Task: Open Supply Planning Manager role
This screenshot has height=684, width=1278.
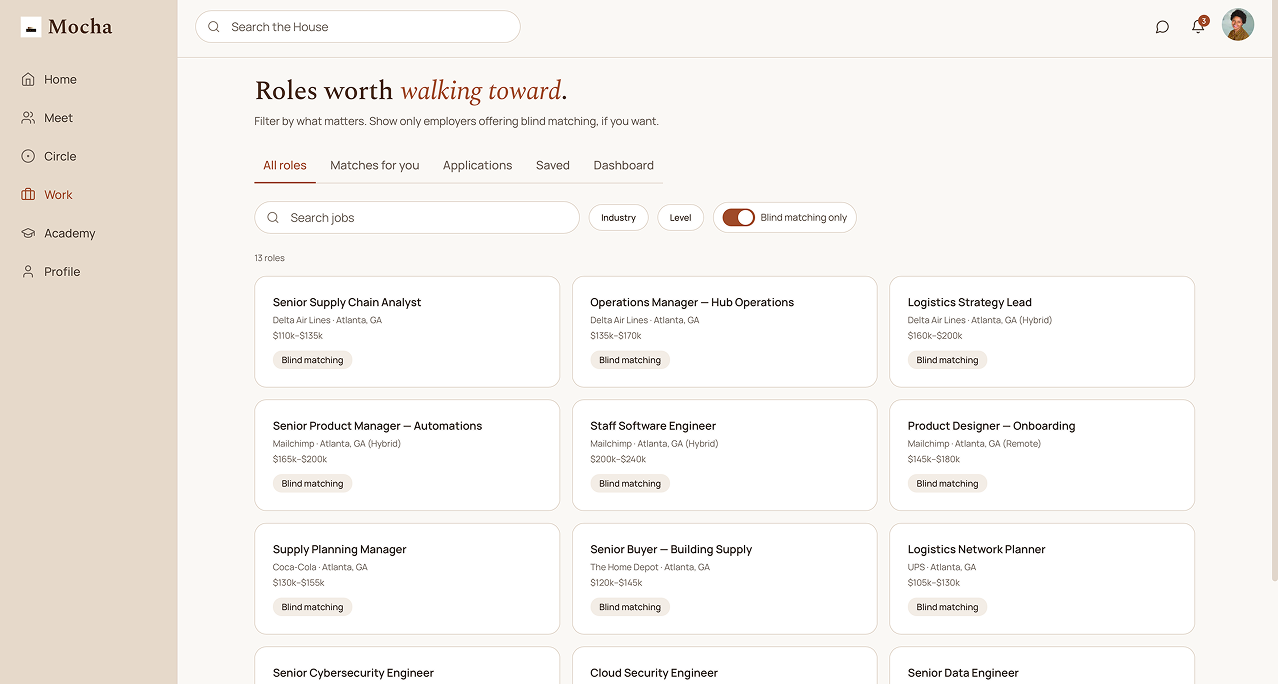Action: click(x=407, y=579)
